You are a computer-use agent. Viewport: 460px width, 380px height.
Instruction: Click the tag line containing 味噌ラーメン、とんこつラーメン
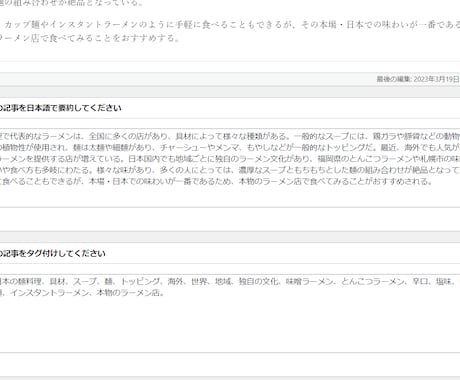[x=230, y=281]
